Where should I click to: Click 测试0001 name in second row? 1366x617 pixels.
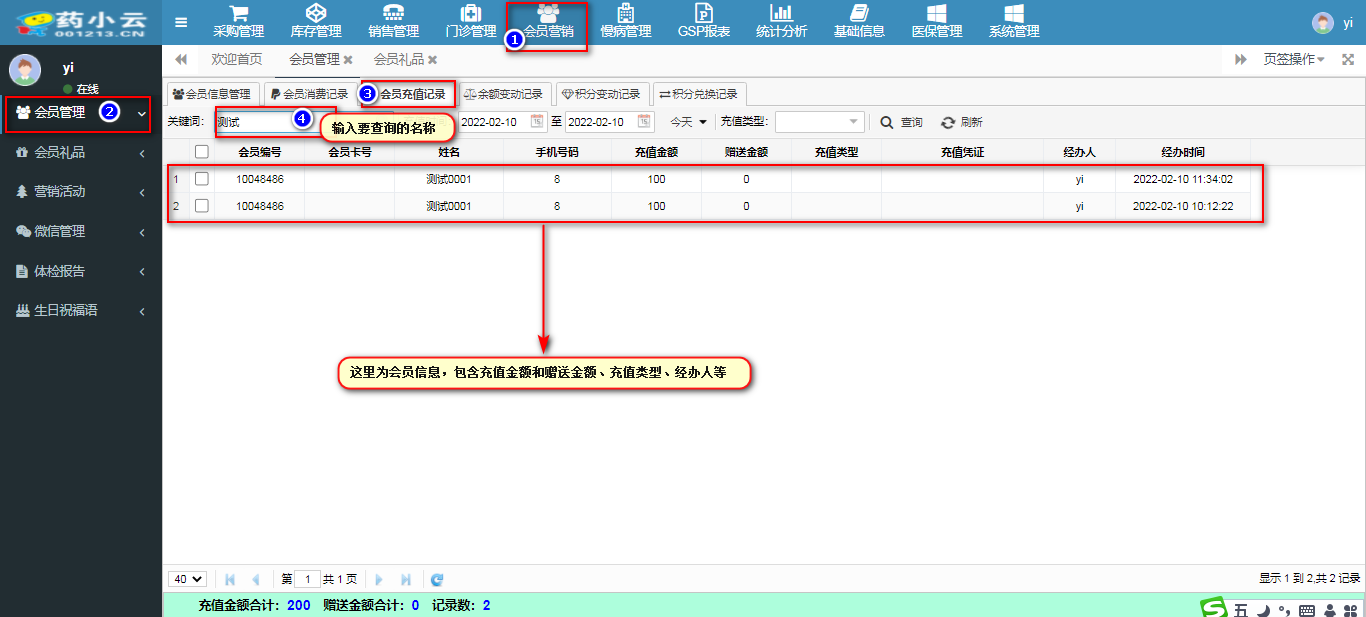tap(448, 206)
